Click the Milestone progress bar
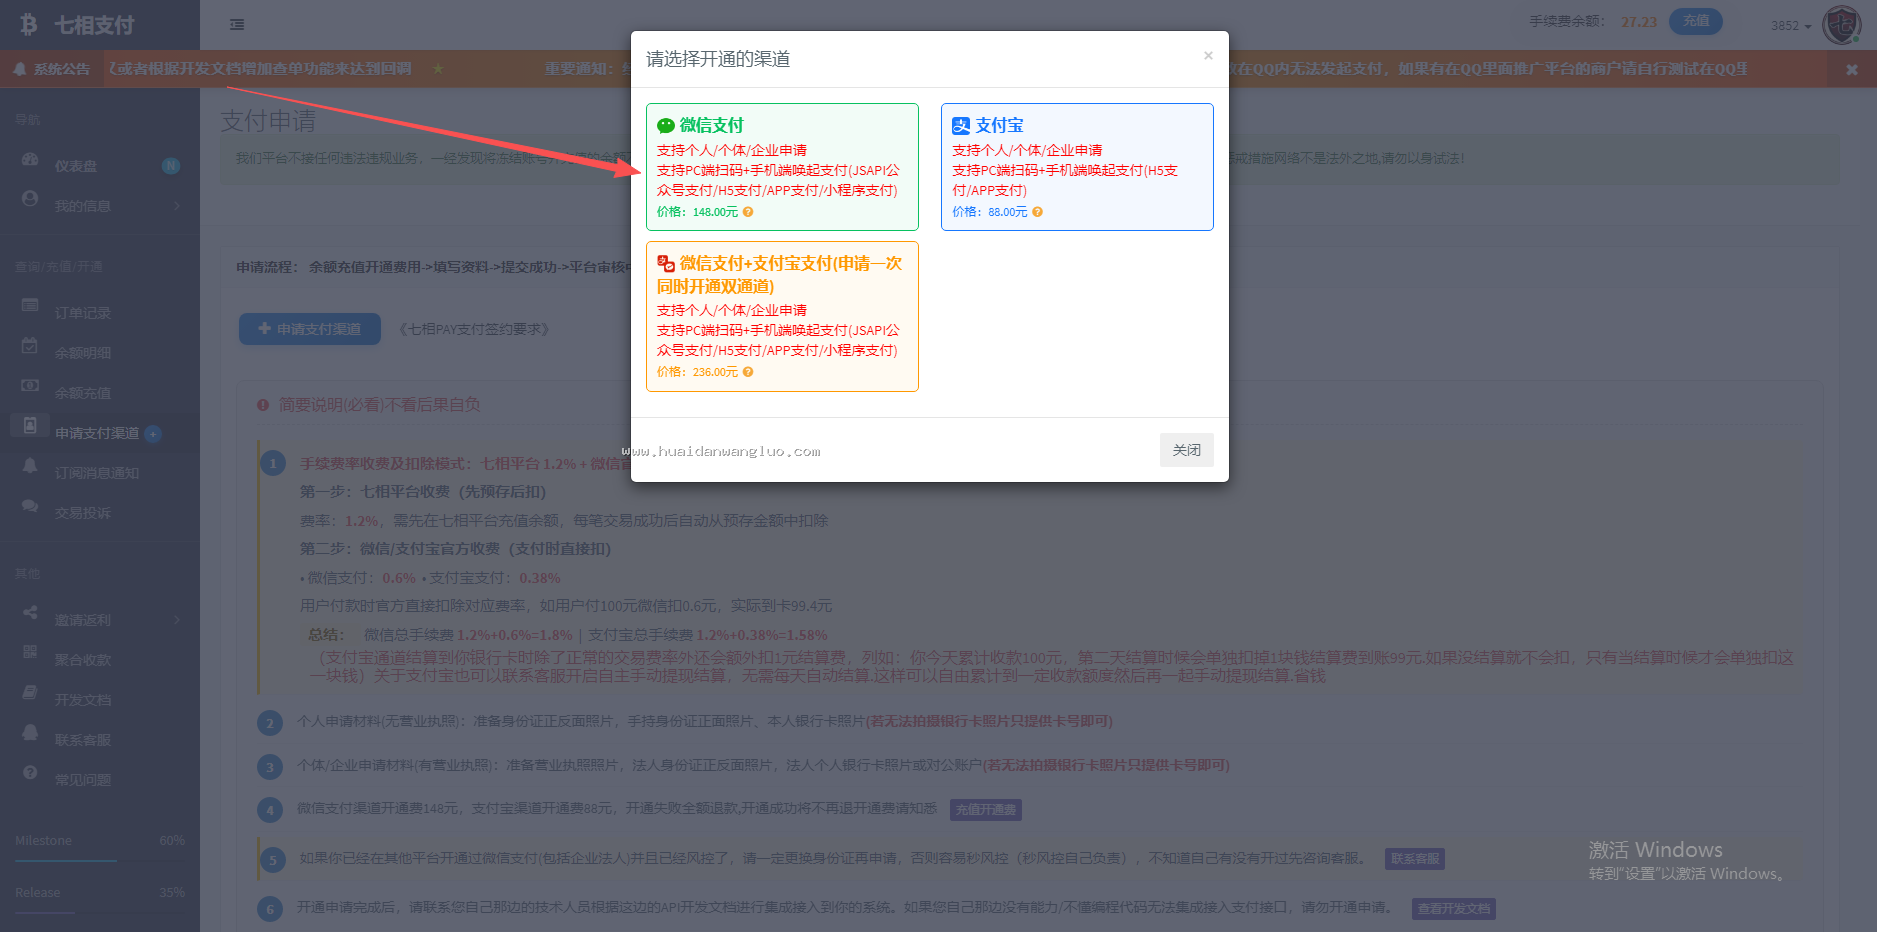This screenshot has height=932, width=1877. [100, 860]
